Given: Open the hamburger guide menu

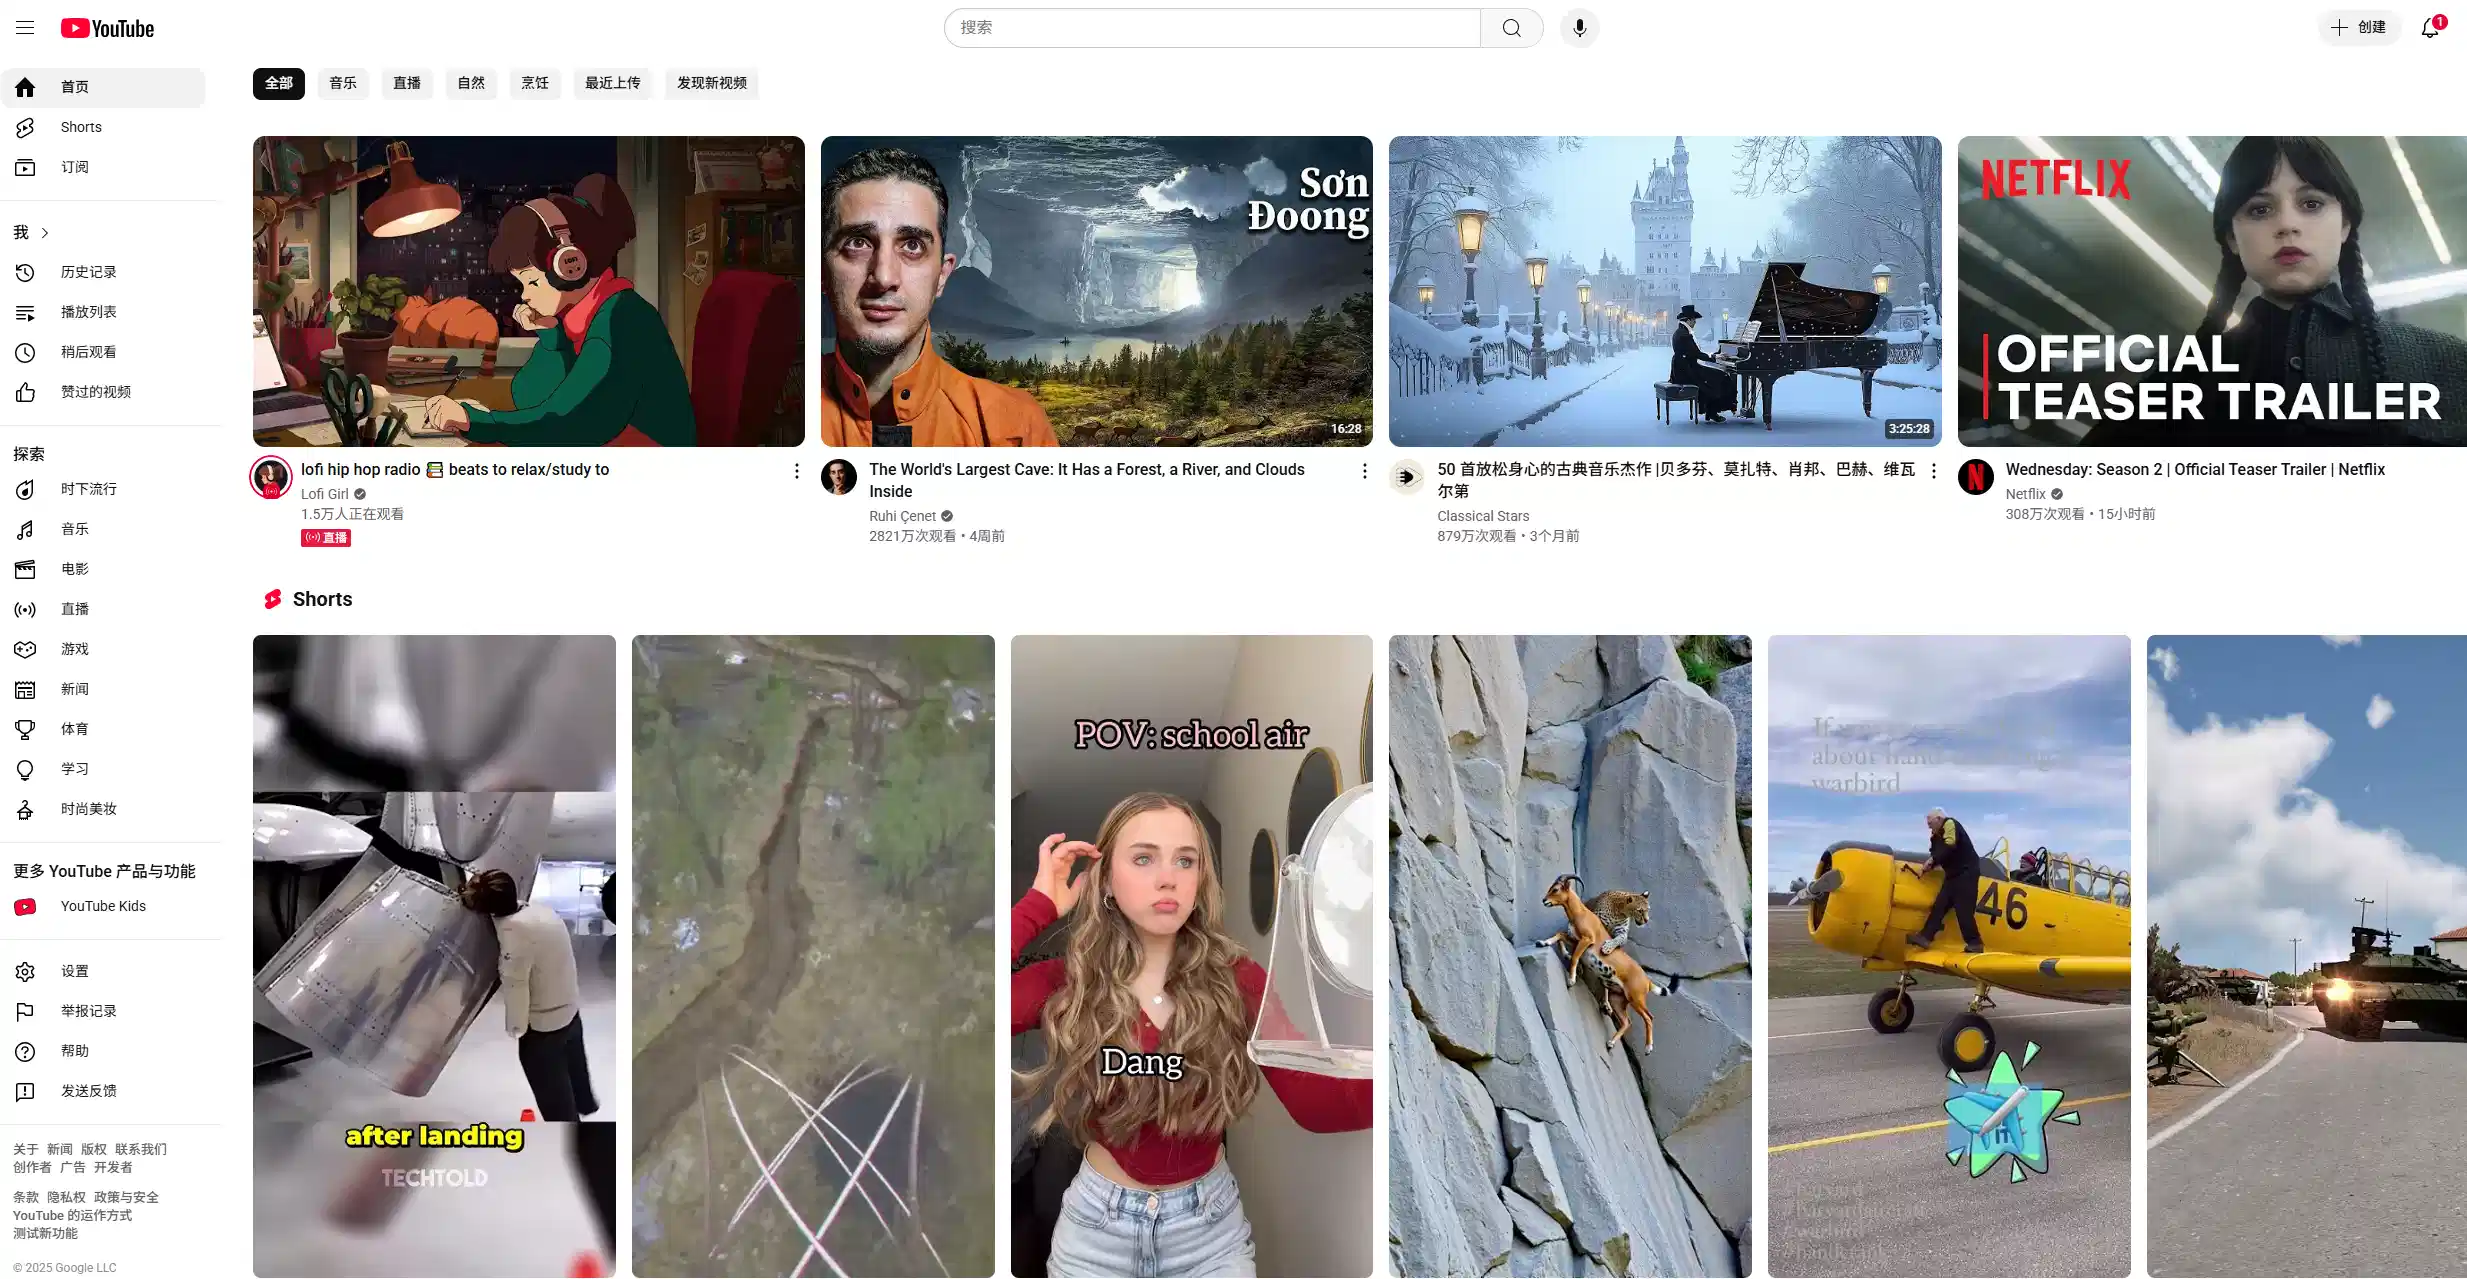Looking at the screenshot, I should 25,27.
